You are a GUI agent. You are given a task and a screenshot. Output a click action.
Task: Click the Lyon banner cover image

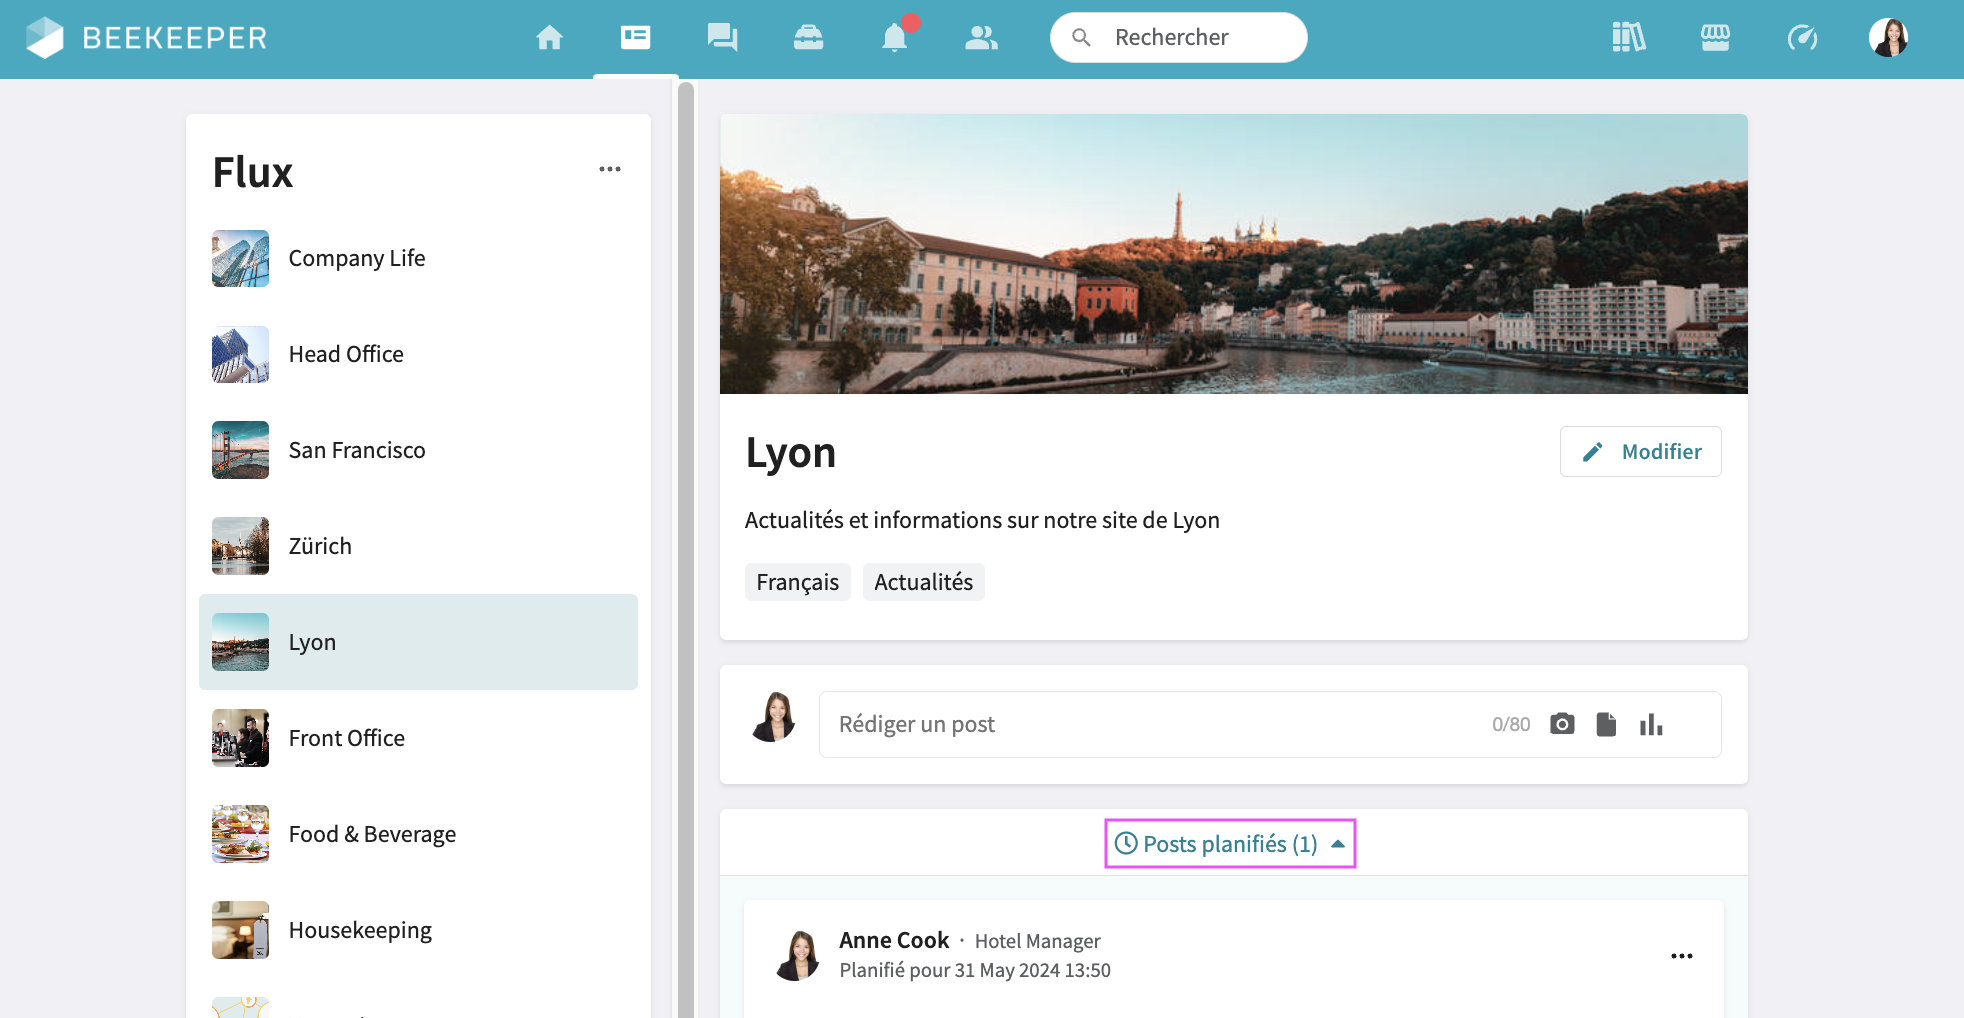coord(1234,254)
